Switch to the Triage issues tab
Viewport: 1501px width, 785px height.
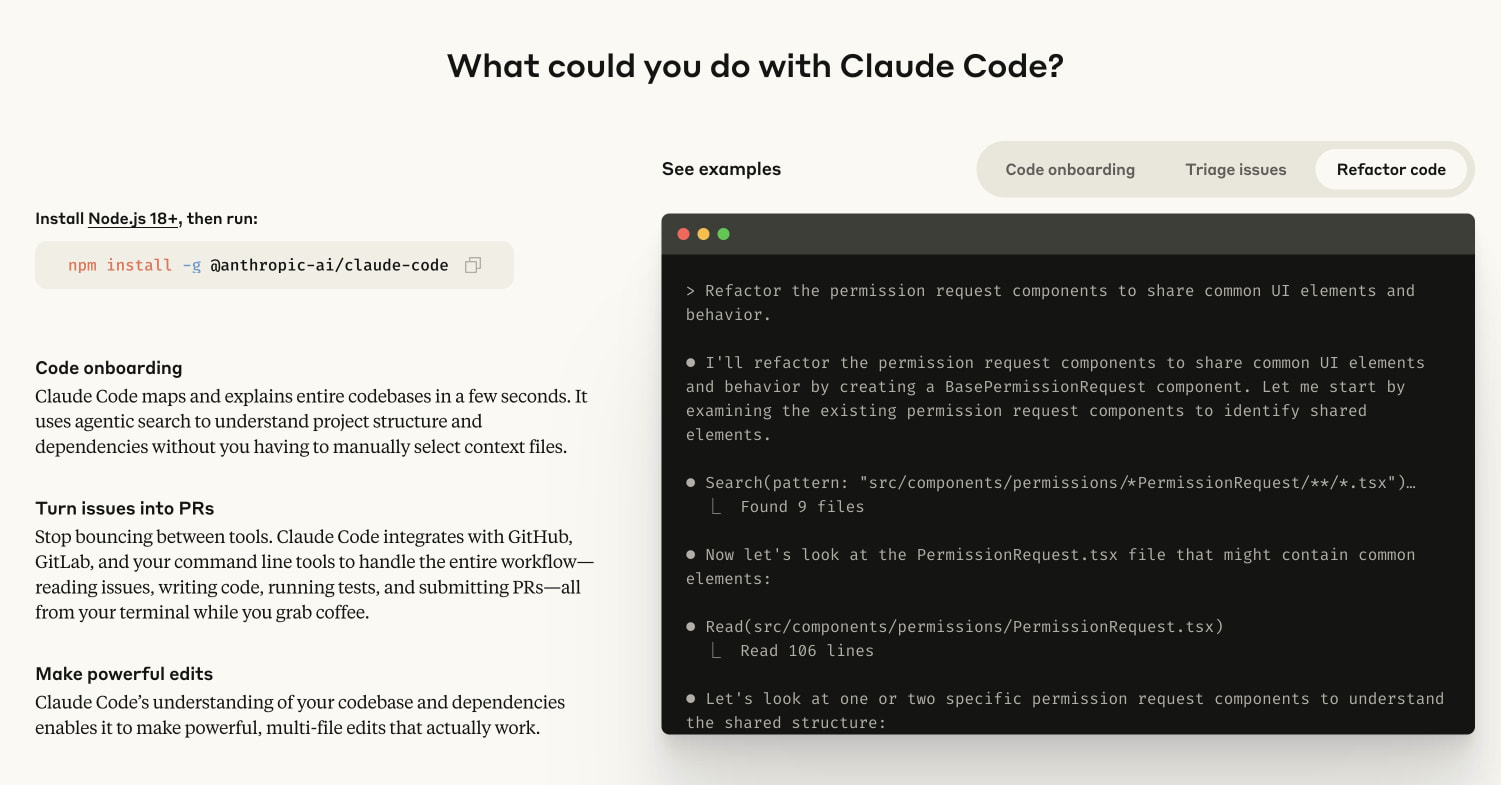(x=1236, y=170)
